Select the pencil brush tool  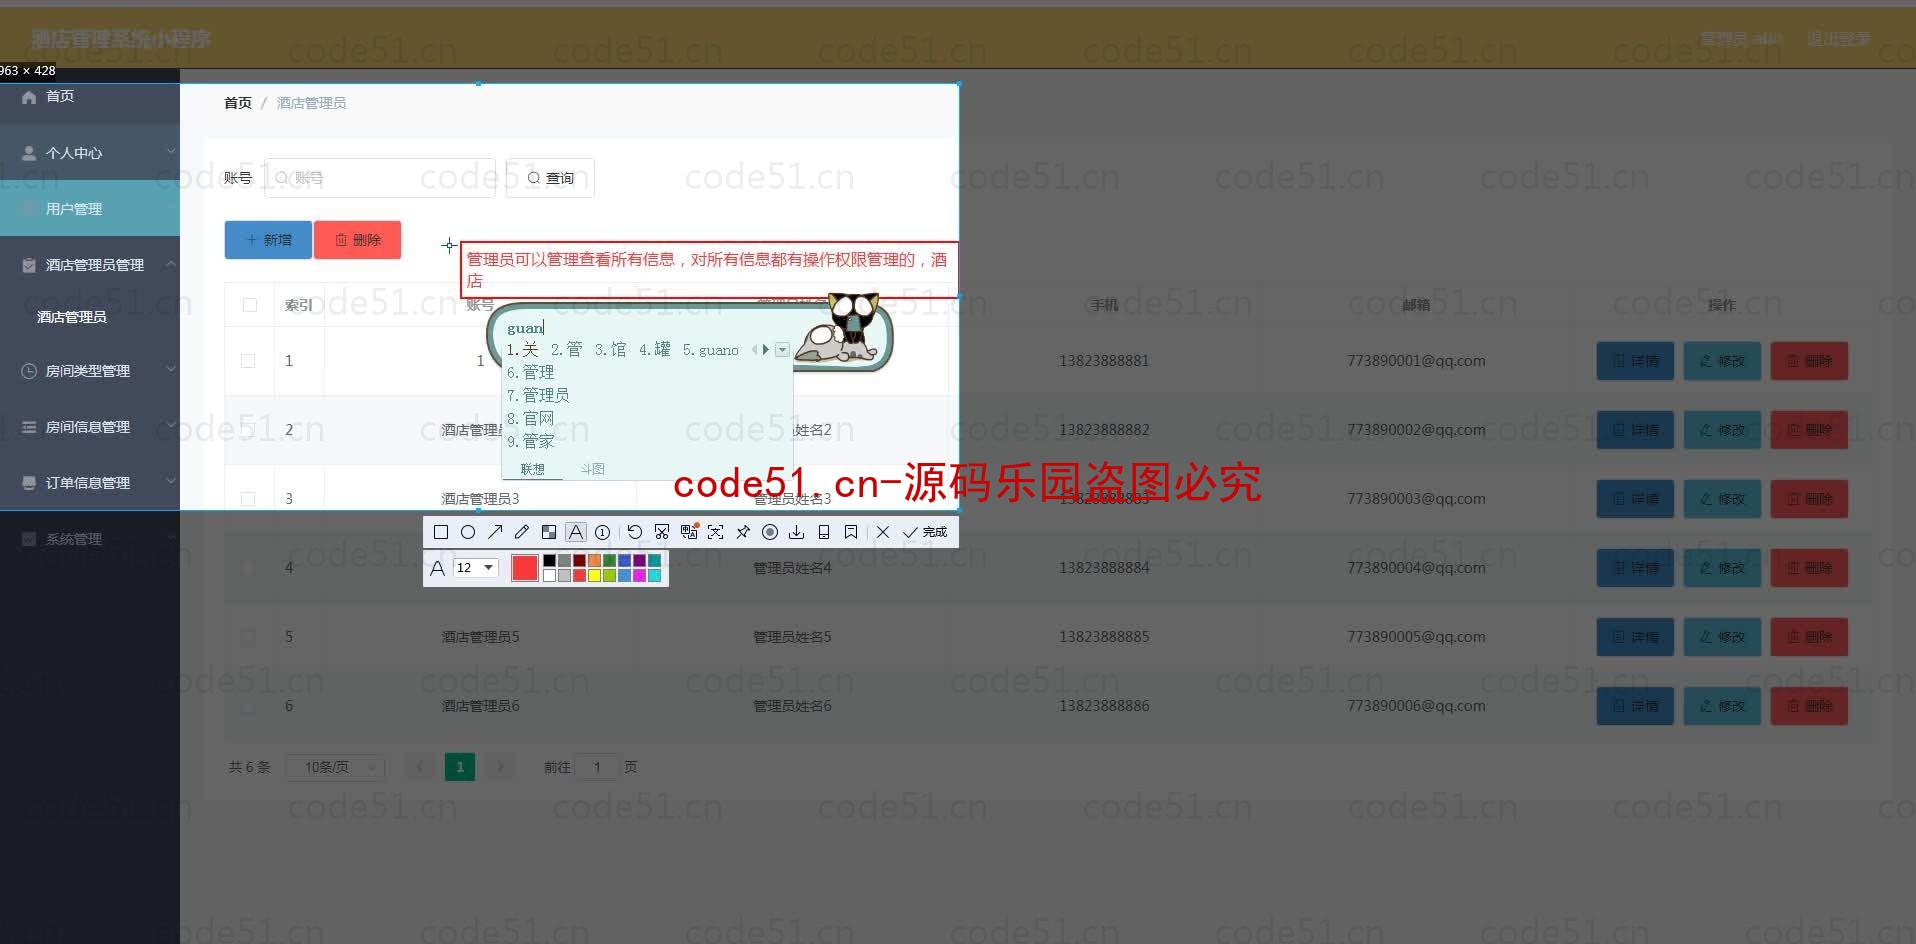[522, 532]
